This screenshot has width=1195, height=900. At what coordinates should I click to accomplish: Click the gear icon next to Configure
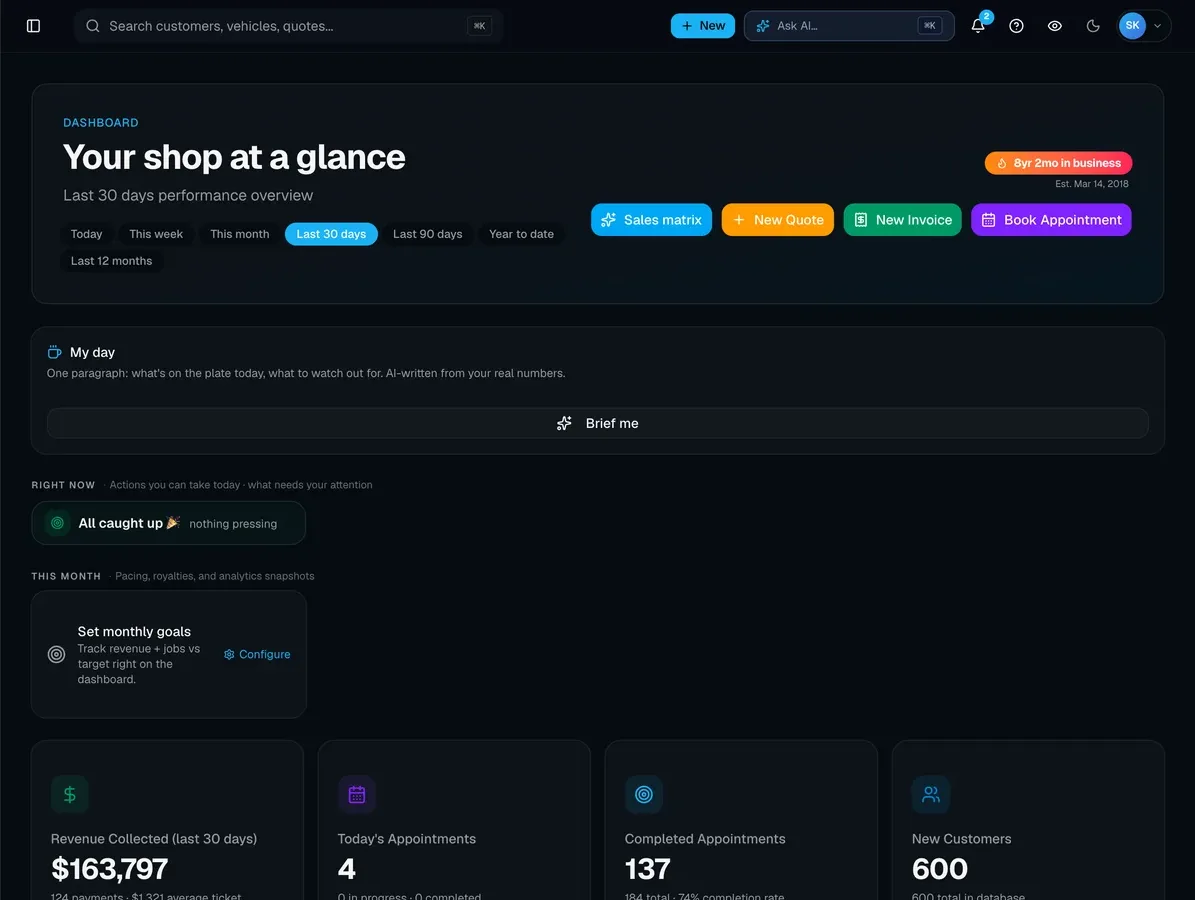point(229,654)
